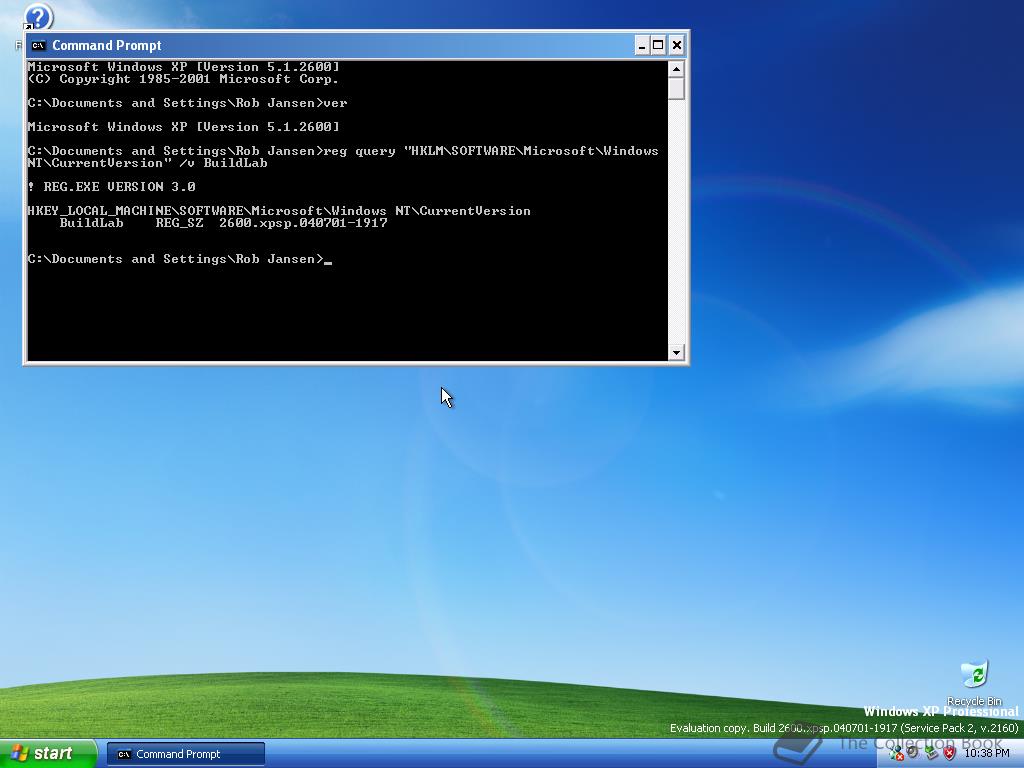Image resolution: width=1024 pixels, height=768 pixels.
Task: Click the Command Prompt title bar icon
Action: click(39, 45)
